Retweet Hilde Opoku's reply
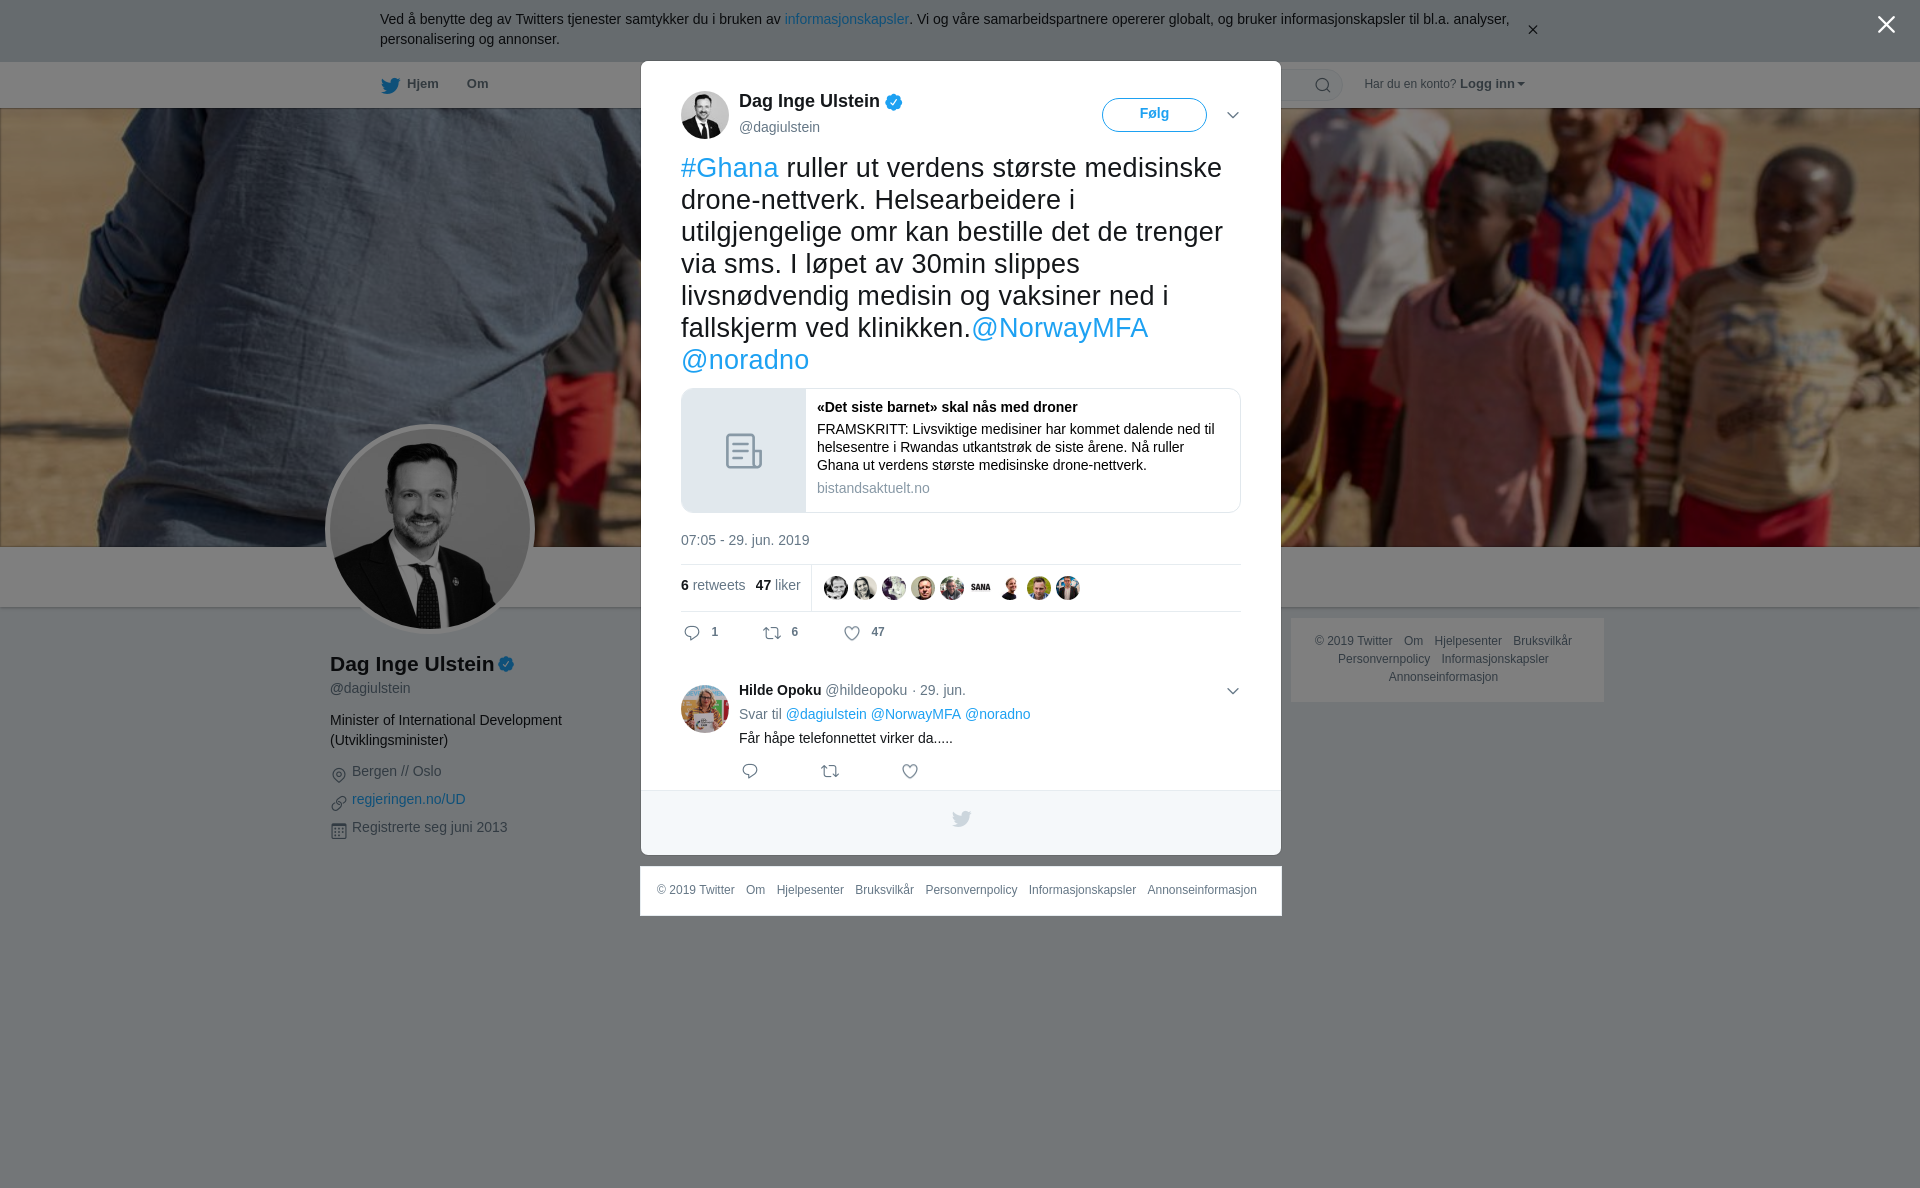The width and height of the screenshot is (1920, 1188). pyautogui.click(x=830, y=771)
